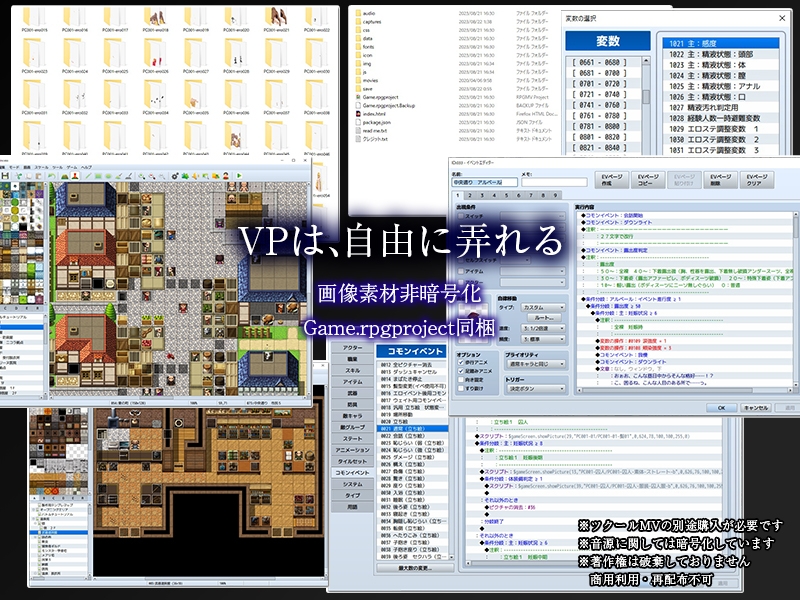Enable the 向き固定 checkbox
The image size is (800, 600).
coord(461,380)
